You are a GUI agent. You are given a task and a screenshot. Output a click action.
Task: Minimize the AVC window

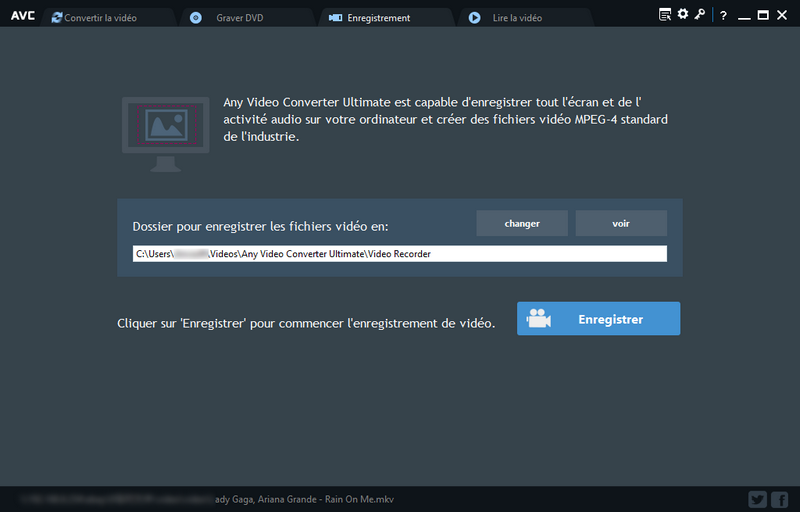[x=744, y=17]
